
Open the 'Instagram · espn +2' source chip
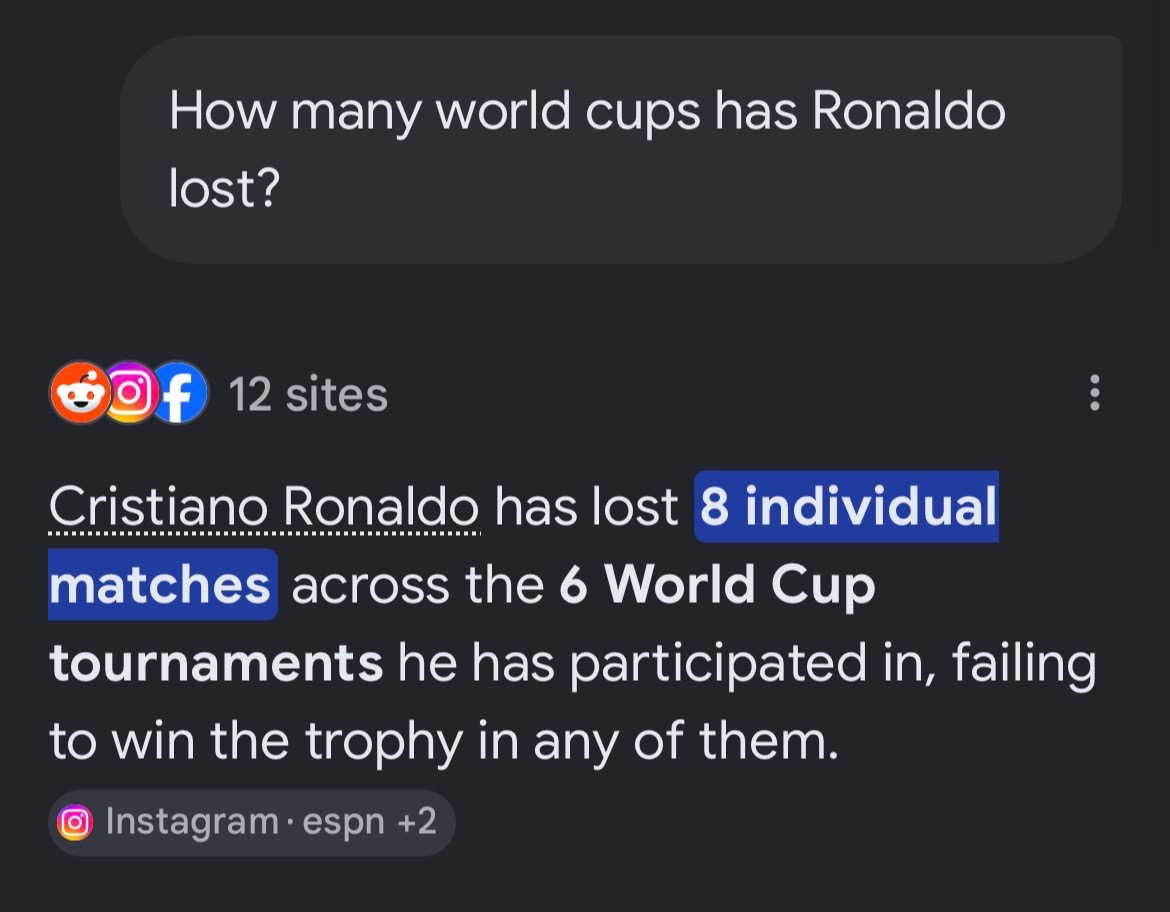tap(251, 822)
